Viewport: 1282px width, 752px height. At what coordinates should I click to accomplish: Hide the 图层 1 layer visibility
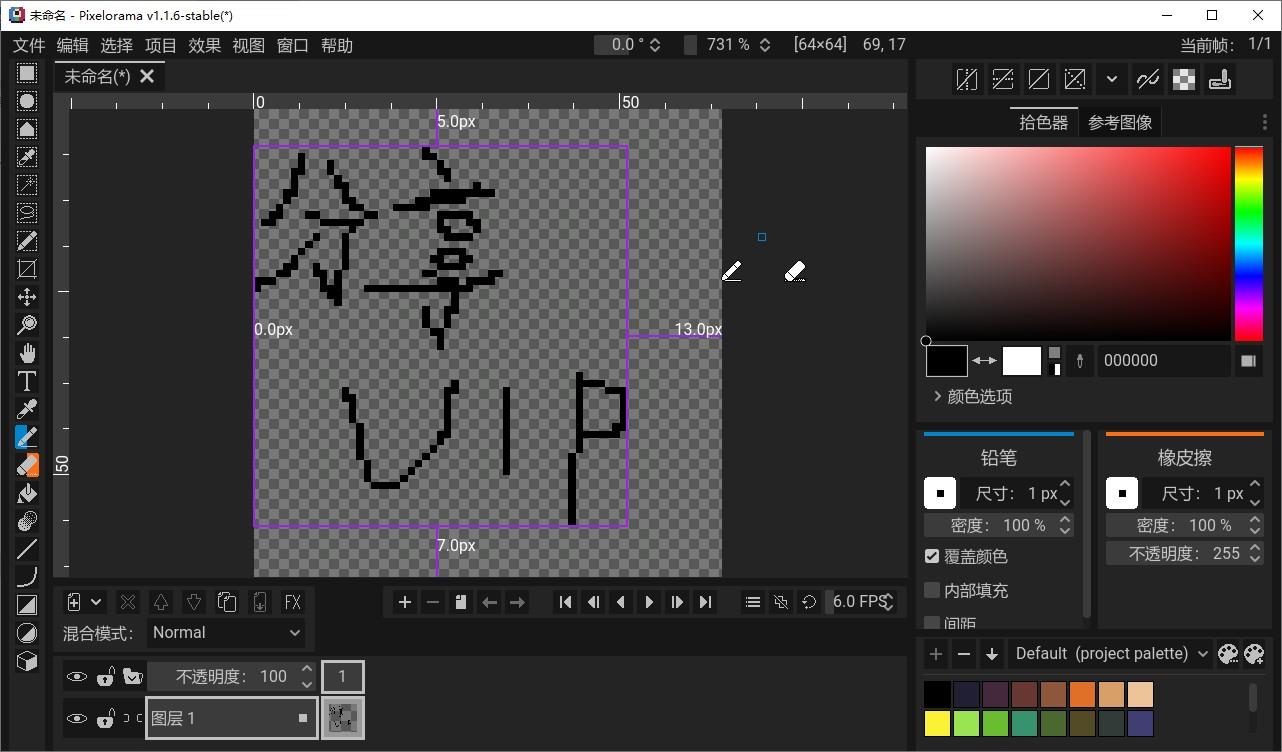tap(77, 718)
